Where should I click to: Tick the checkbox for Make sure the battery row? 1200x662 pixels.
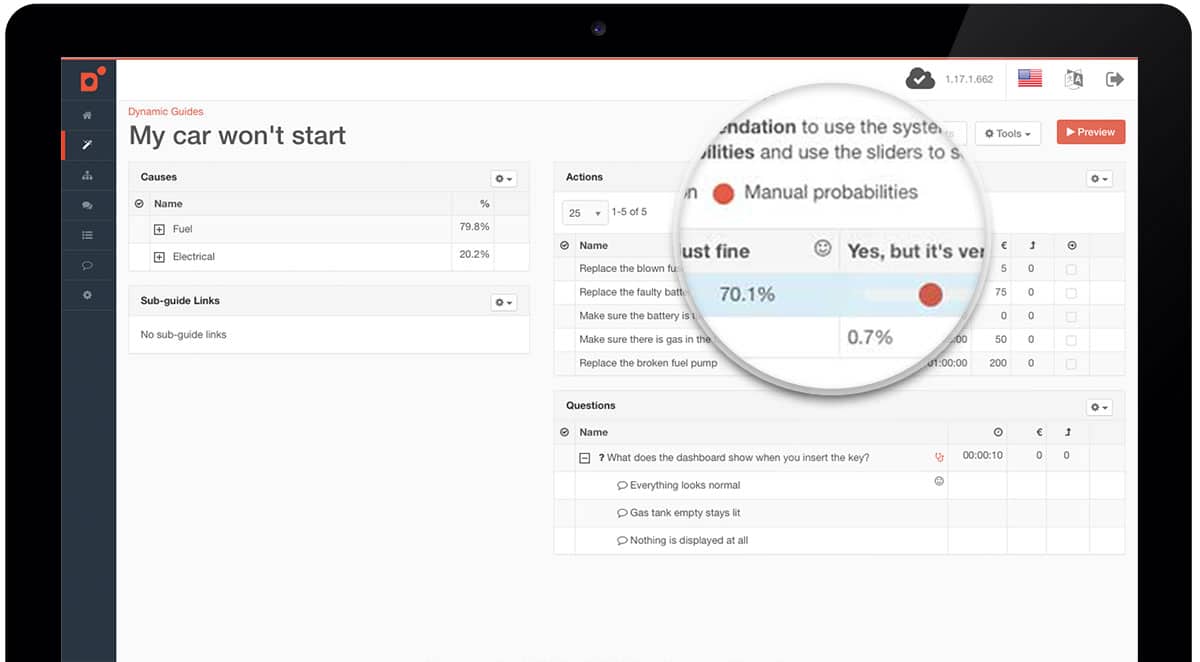1071,316
